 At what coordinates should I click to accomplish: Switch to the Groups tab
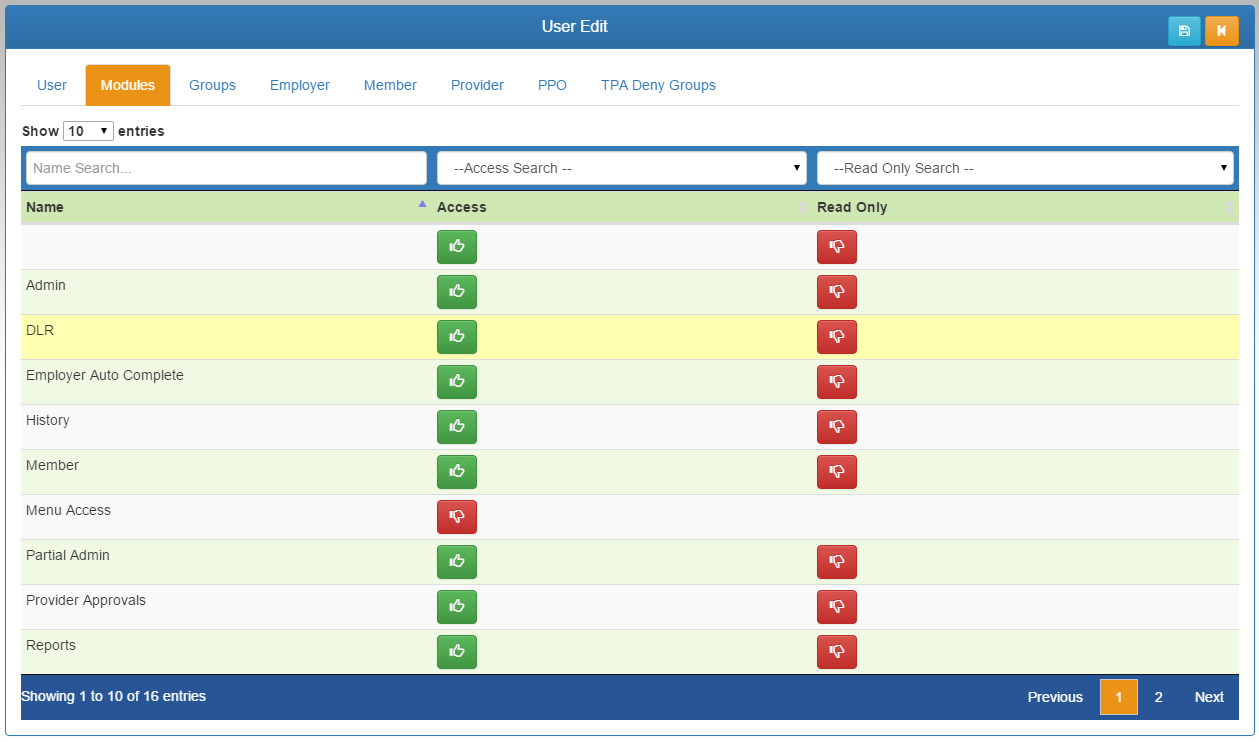tap(212, 85)
